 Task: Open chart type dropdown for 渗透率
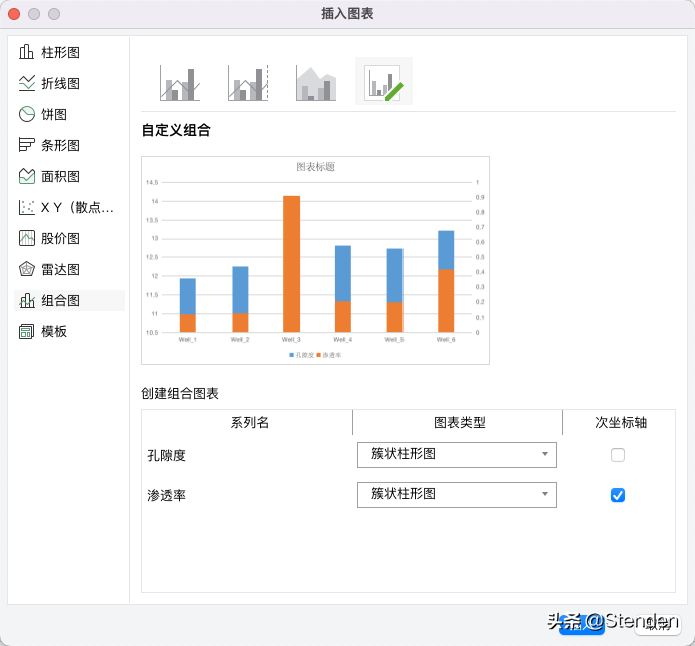click(457, 495)
